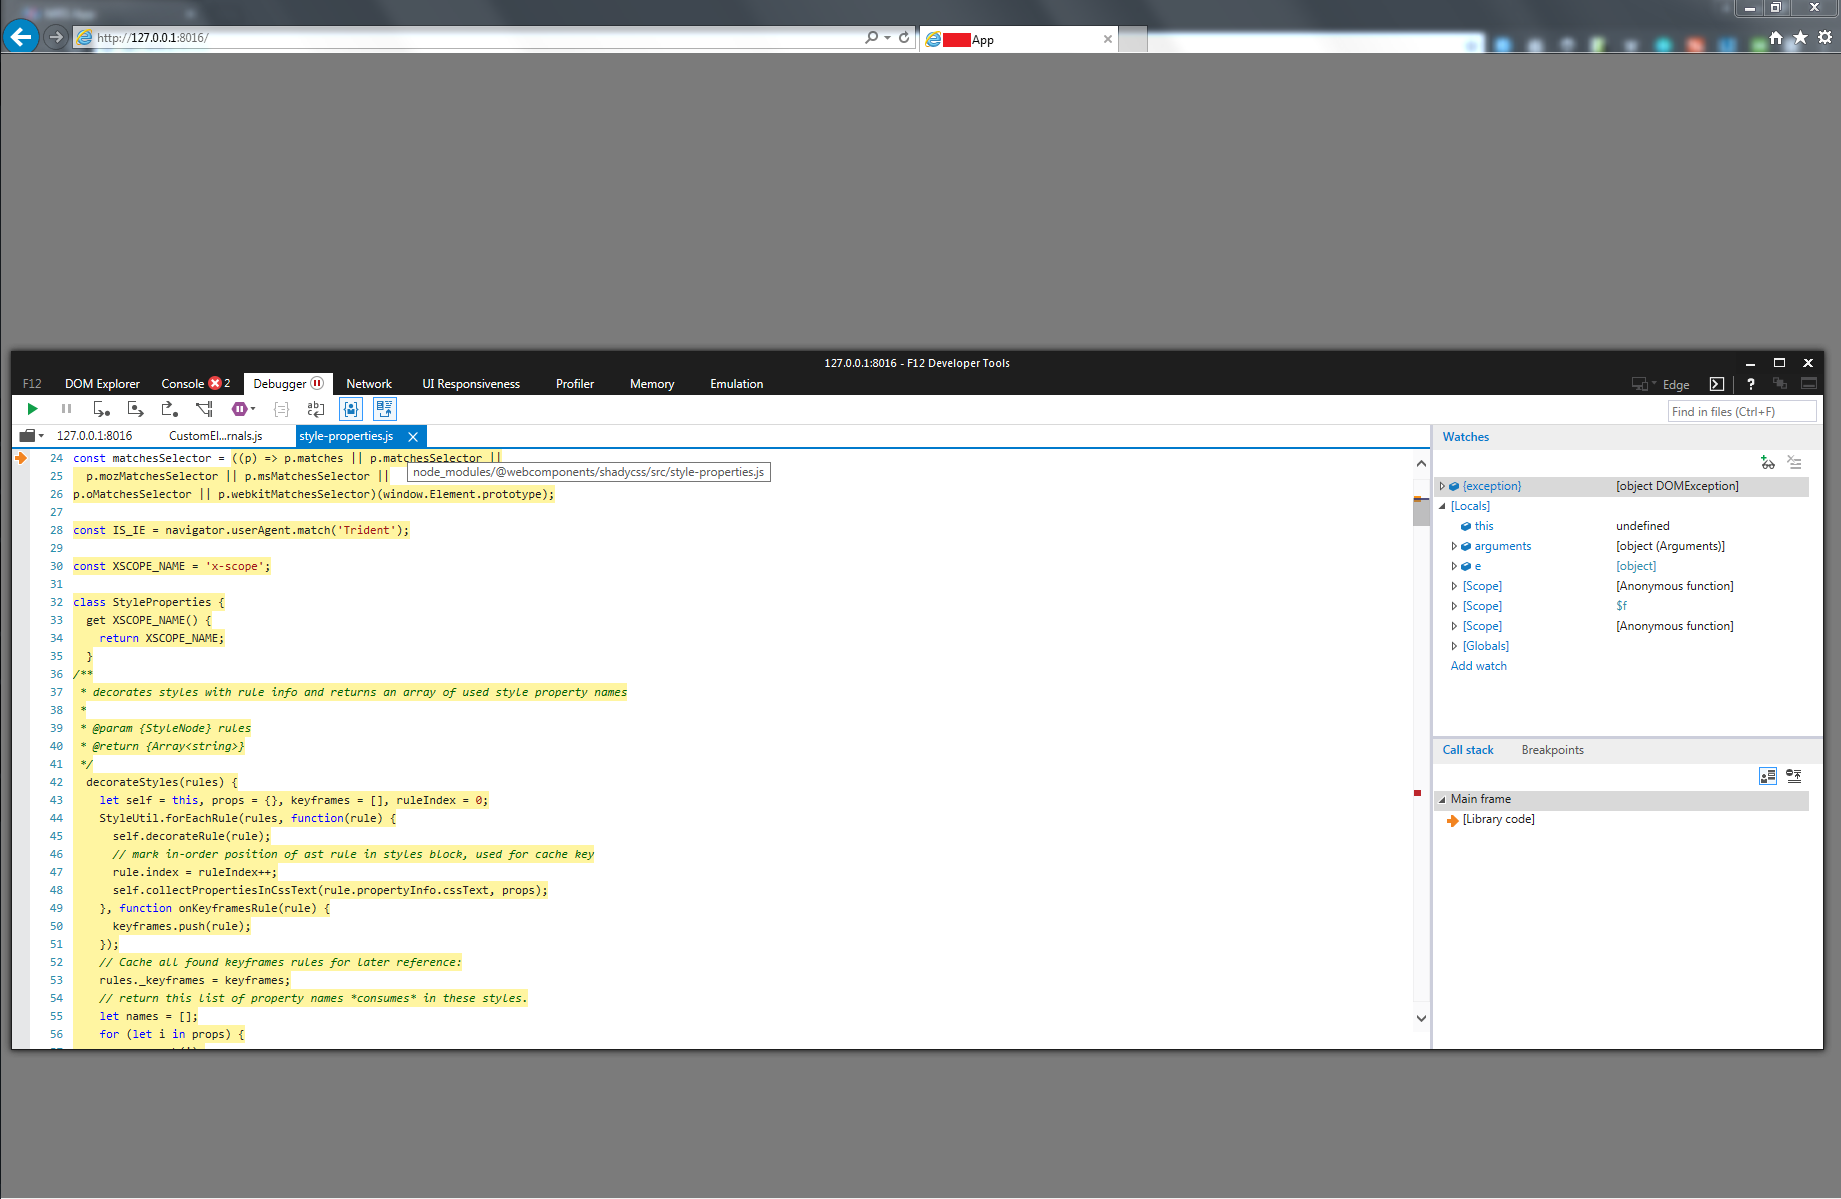1841x1199 pixels.
Task: Open the Break on exceptions dropdown arrow
Action: (x=253, y=409)
